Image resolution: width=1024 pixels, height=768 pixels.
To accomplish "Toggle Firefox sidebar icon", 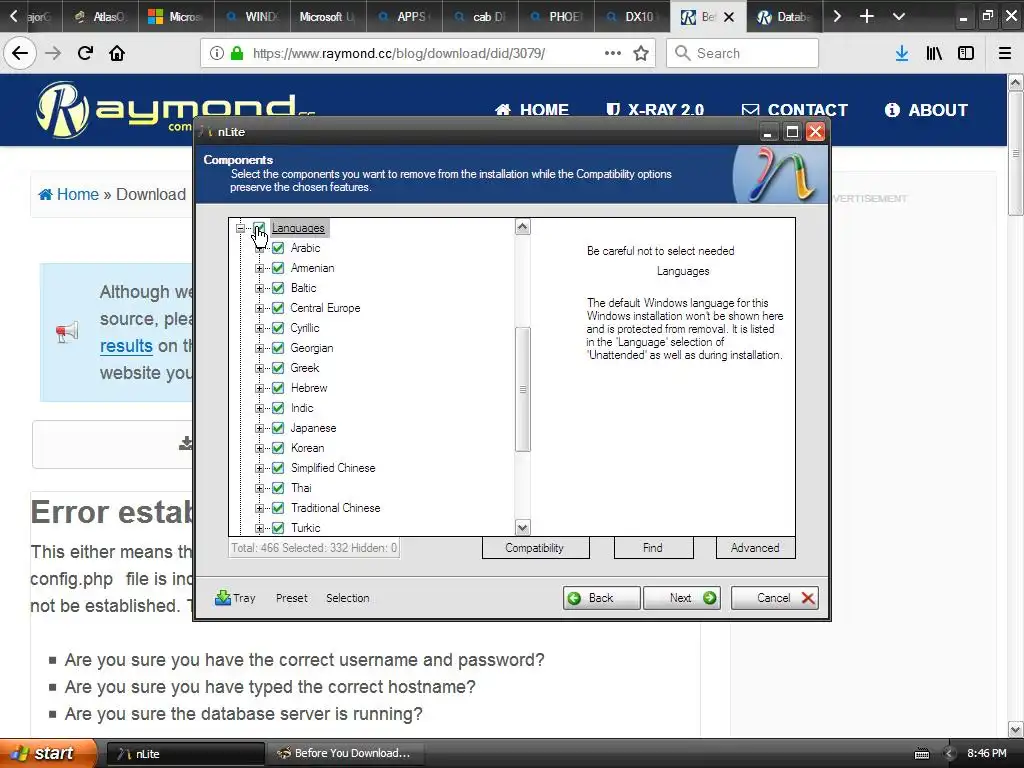I will 966,53.
